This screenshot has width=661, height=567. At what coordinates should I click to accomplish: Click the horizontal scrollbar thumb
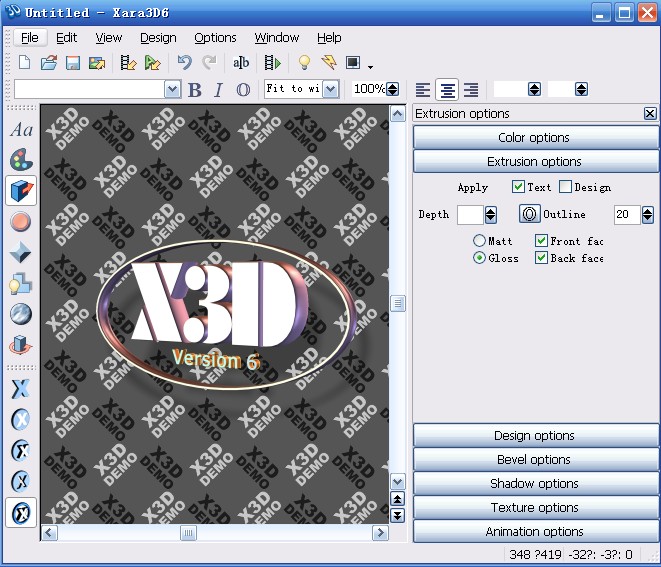(x=188, y=533)
